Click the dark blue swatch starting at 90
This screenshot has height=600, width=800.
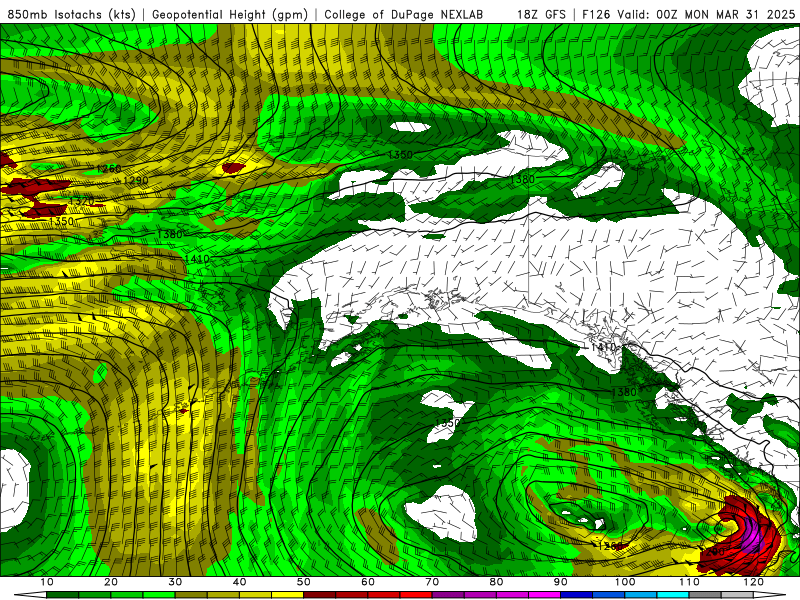pos(577,595)
